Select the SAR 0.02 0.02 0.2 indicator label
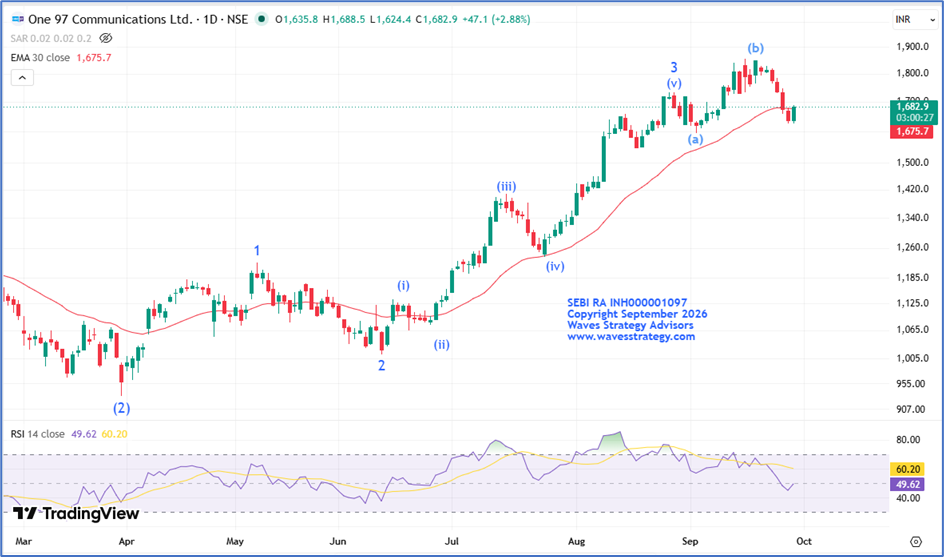 coord(51,39)
